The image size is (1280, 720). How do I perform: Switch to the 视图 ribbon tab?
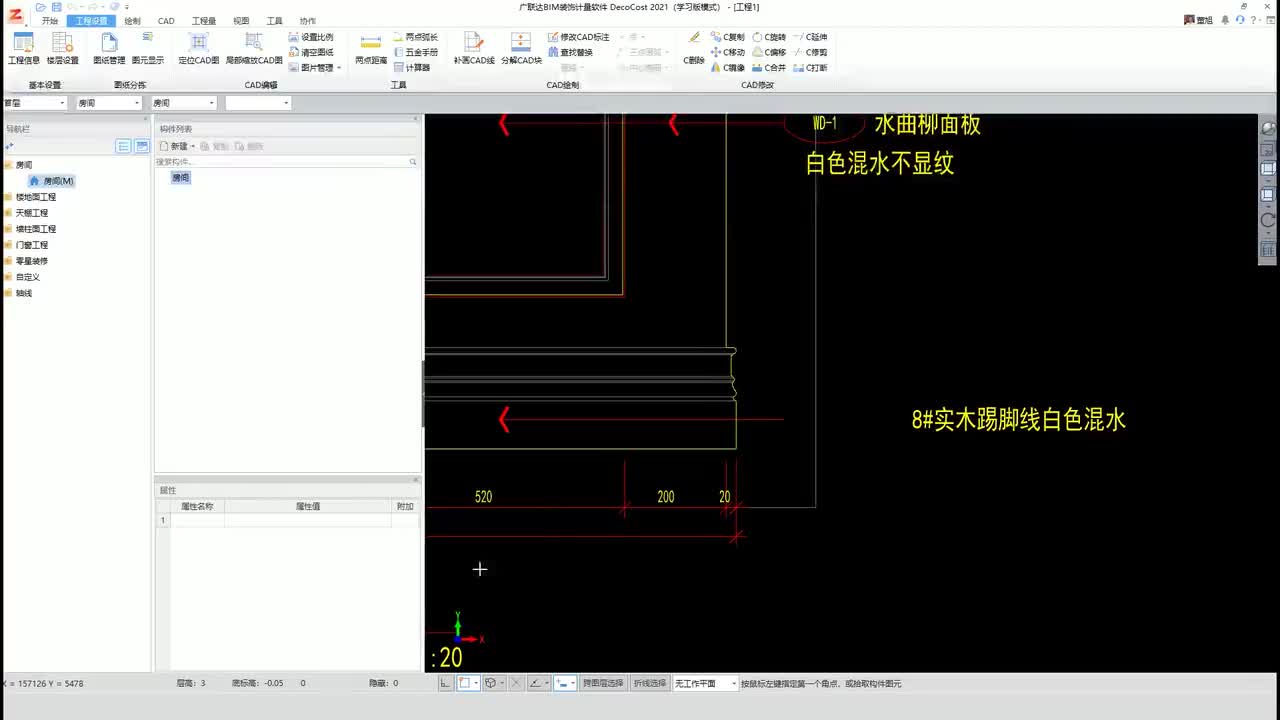[x=241, y=21]
